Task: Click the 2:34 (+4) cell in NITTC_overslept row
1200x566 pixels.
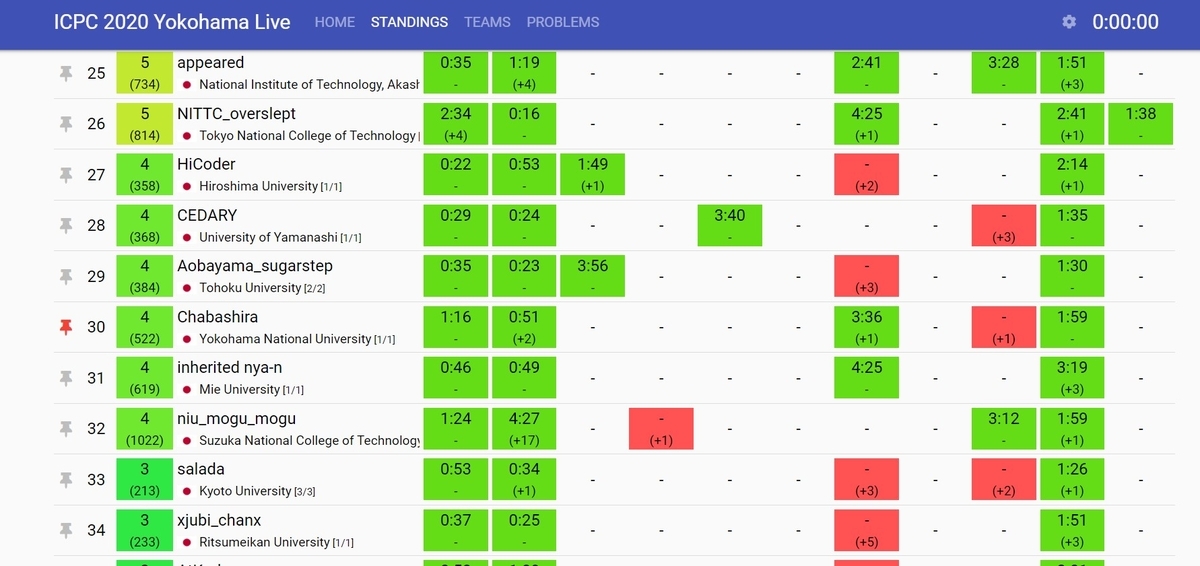Action: click(455, 124)
